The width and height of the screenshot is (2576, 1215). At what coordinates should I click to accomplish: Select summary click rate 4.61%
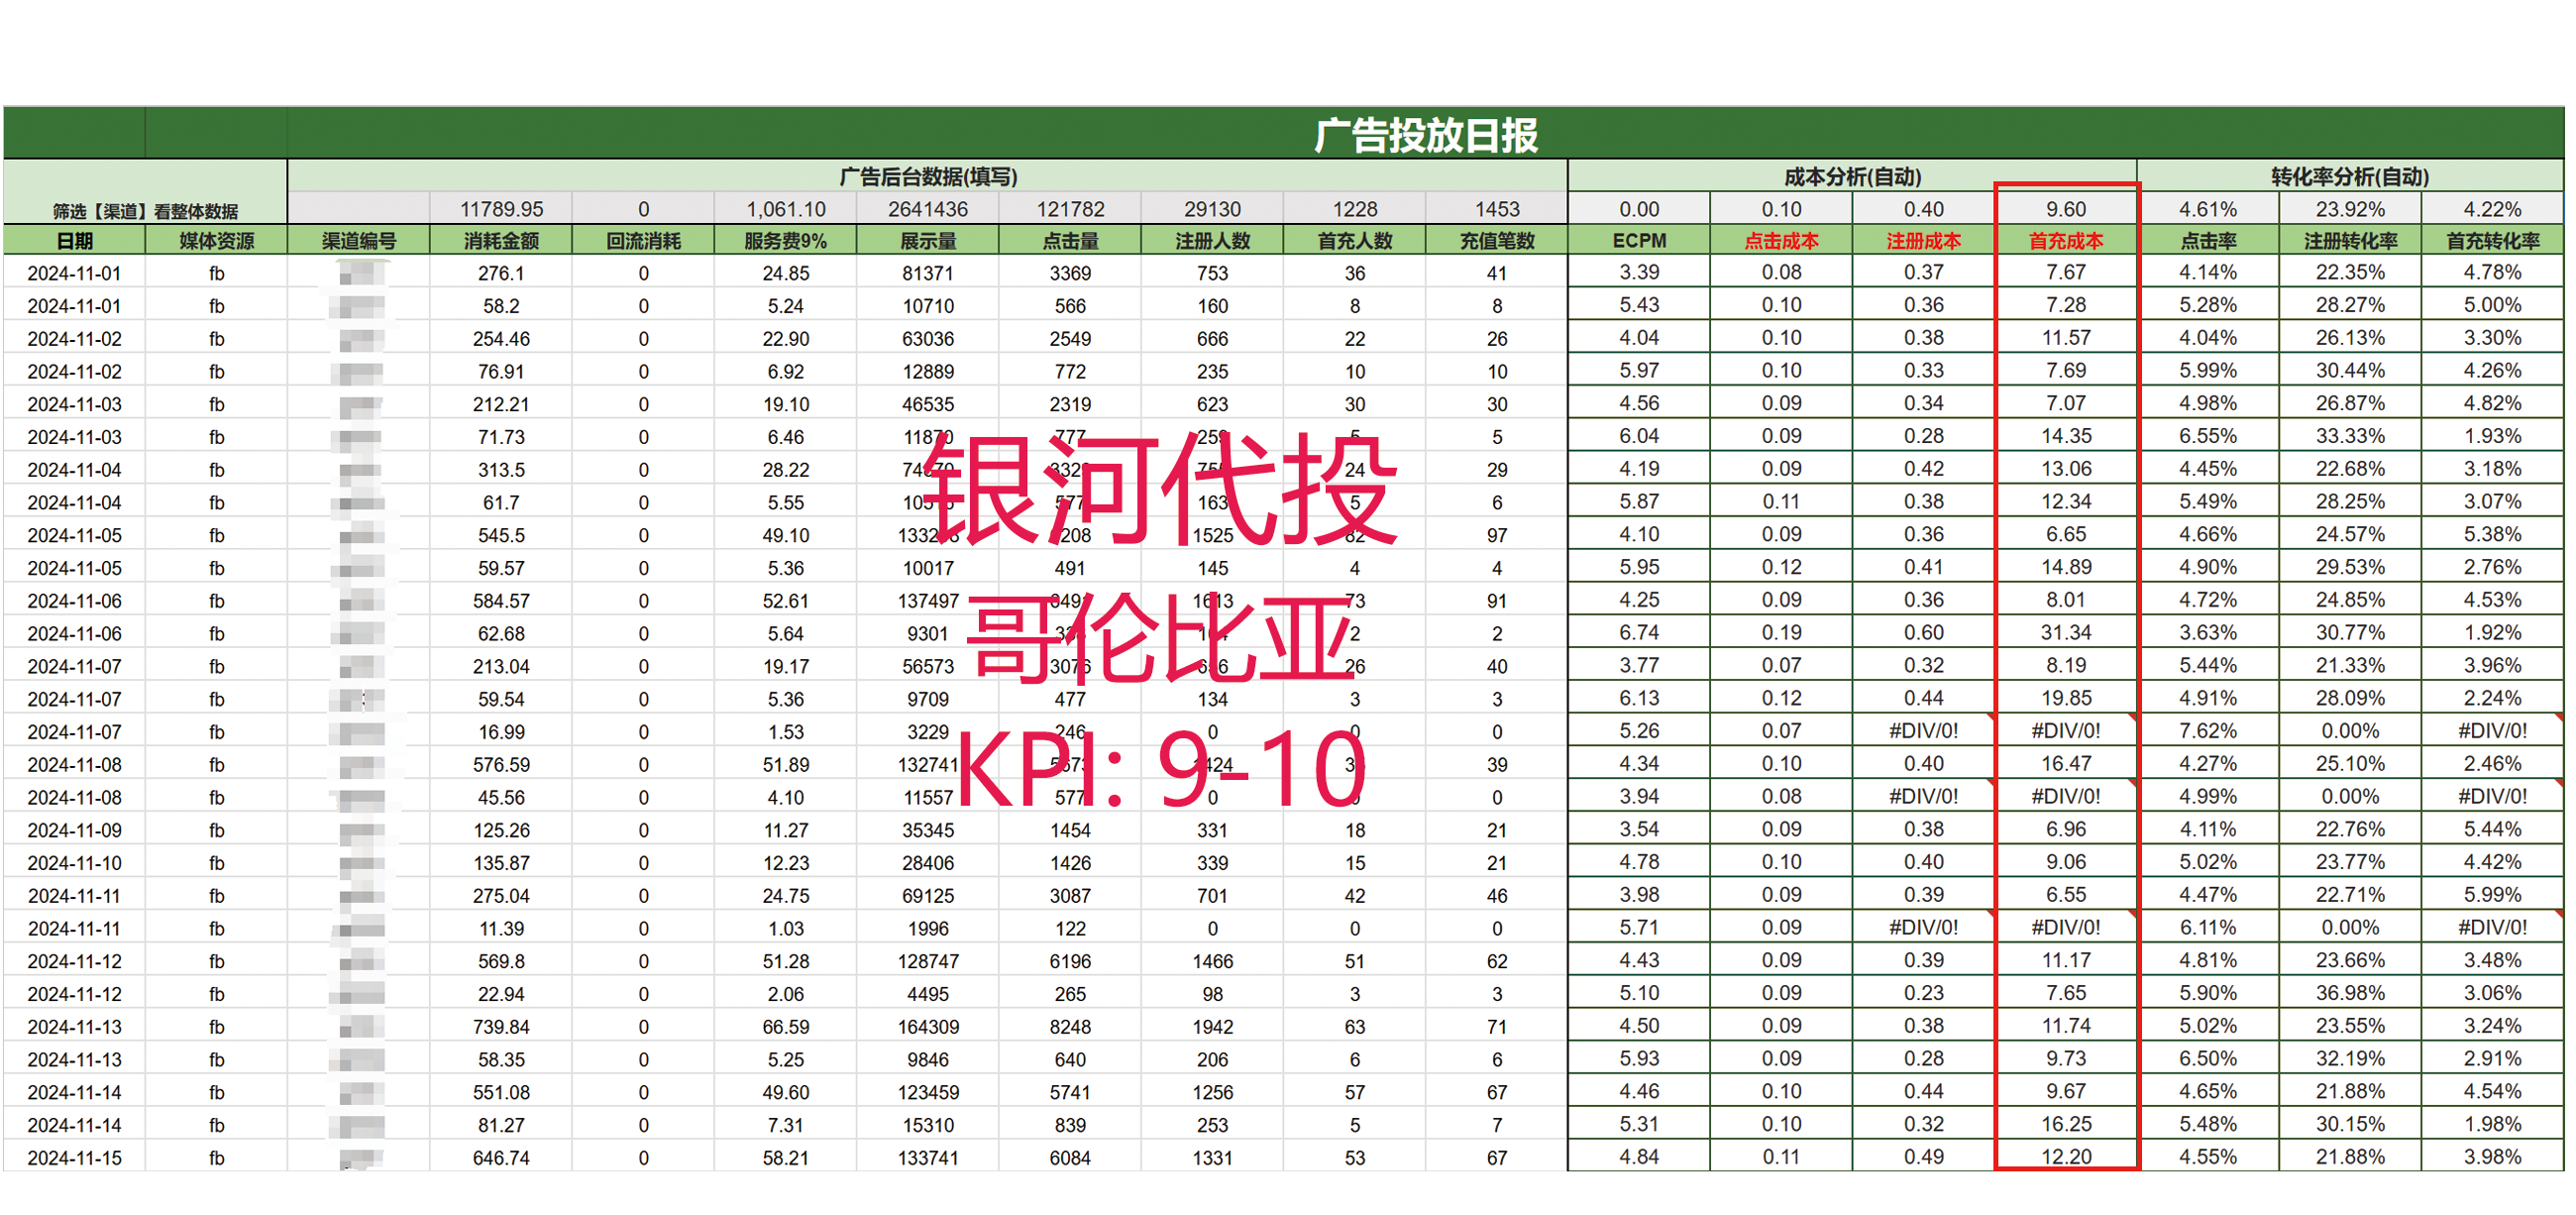2208,209
